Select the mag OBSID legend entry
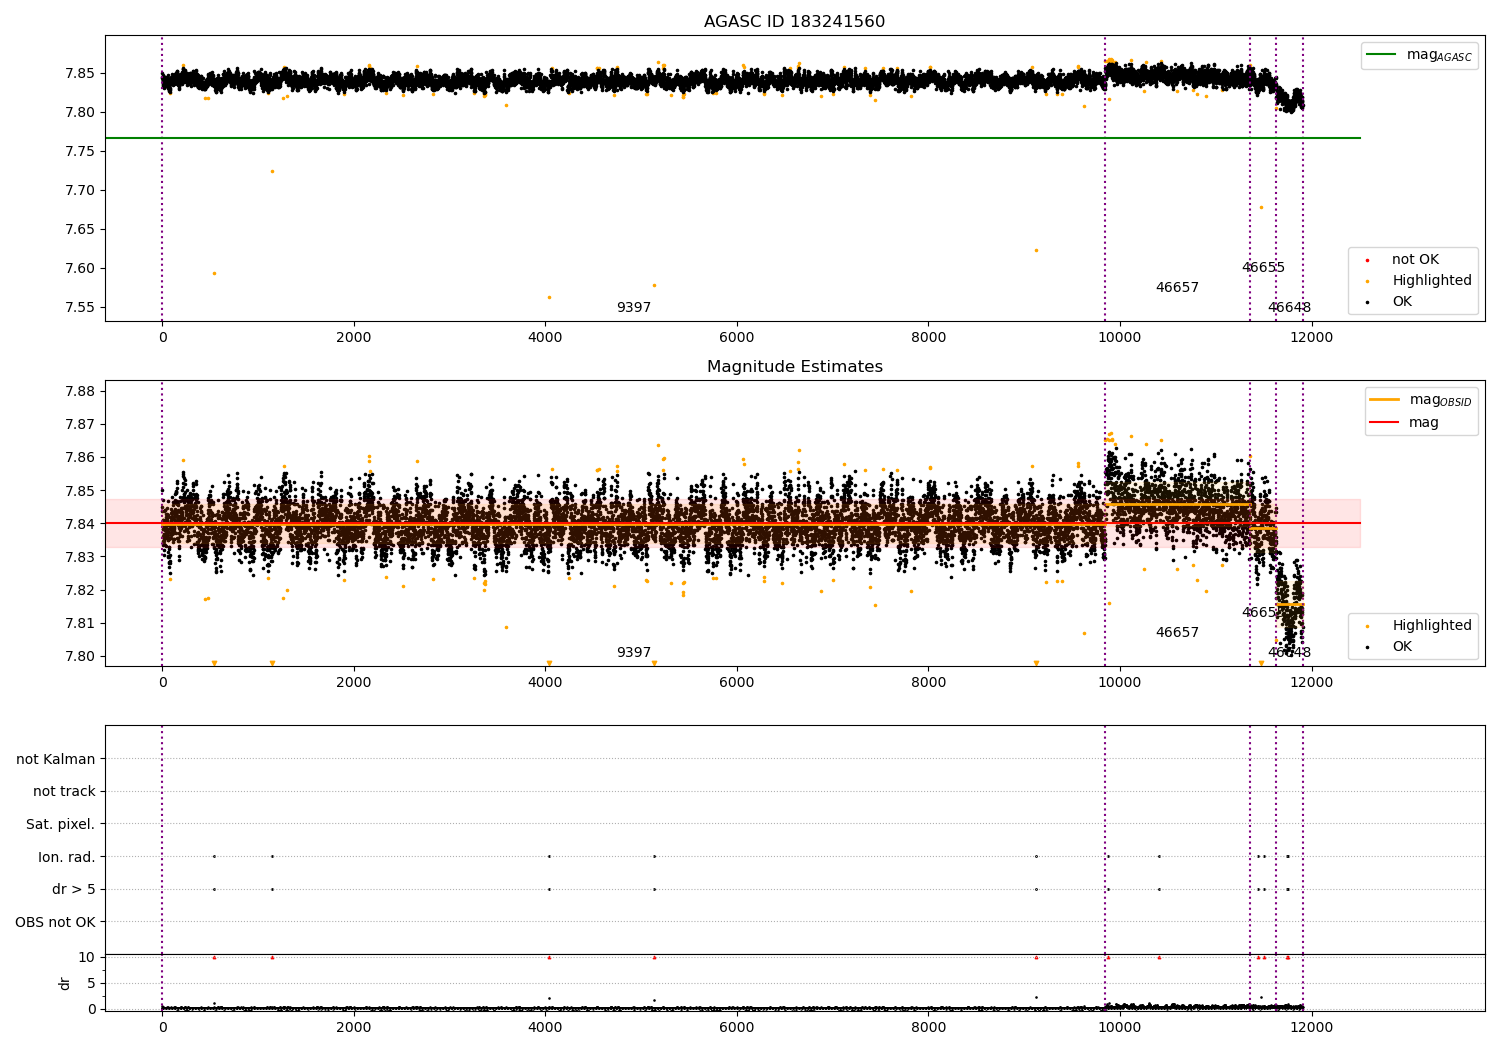 coord(1420,400)
